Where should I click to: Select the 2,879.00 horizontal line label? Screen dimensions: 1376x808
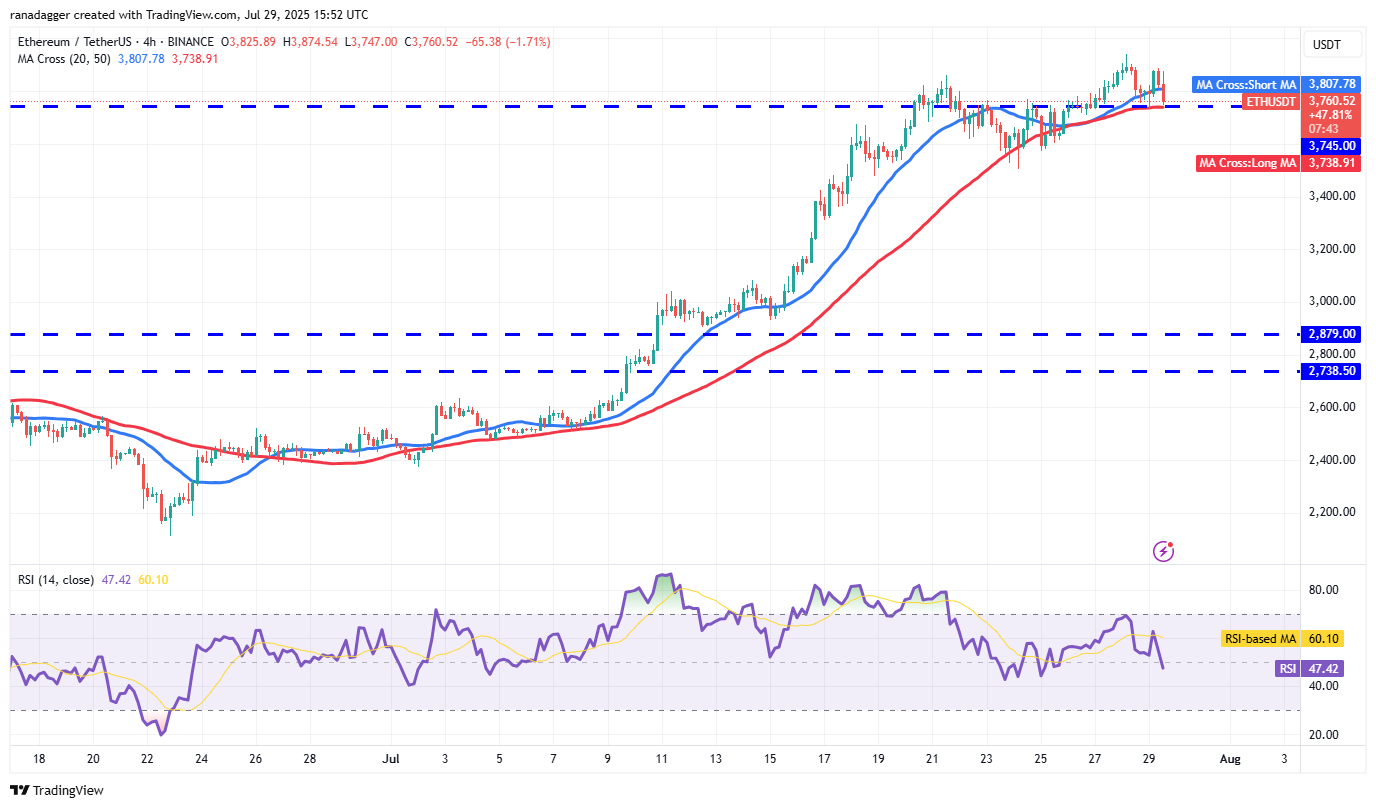1332,334
